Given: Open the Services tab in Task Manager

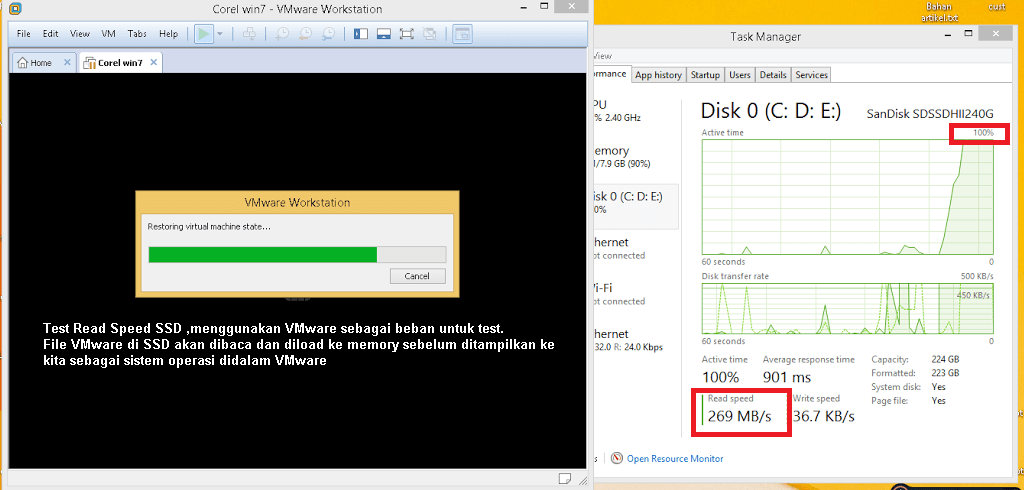Looking at the screenshot, I should [x=811, y=75].
